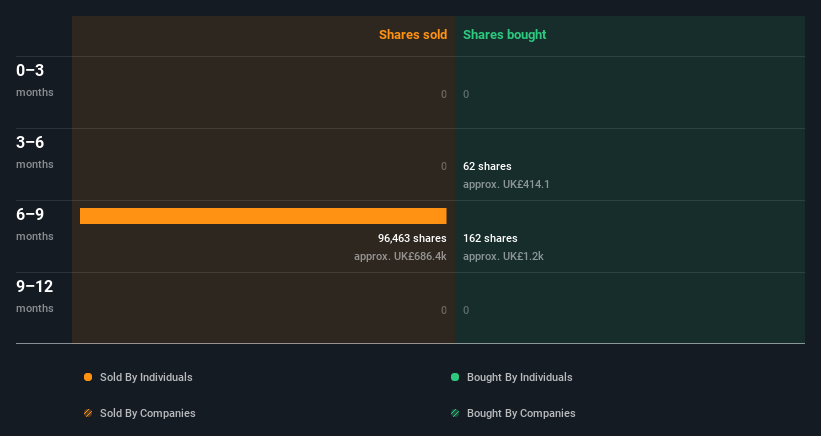This screenshot has width=821, height=436.
Task: Select the Sold By Individuals legend label
Action: tap(146, 377)
